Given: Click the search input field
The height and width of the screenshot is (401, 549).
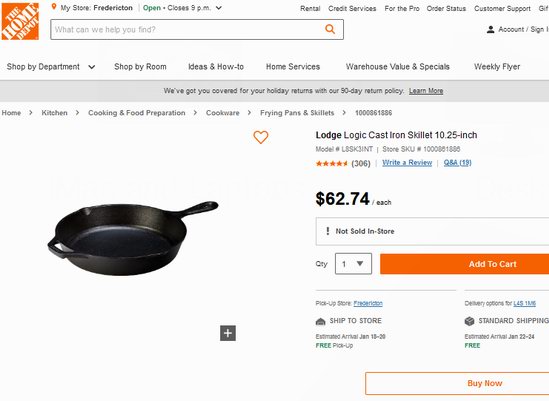Looking at the screenshot, I should point(187,29).
